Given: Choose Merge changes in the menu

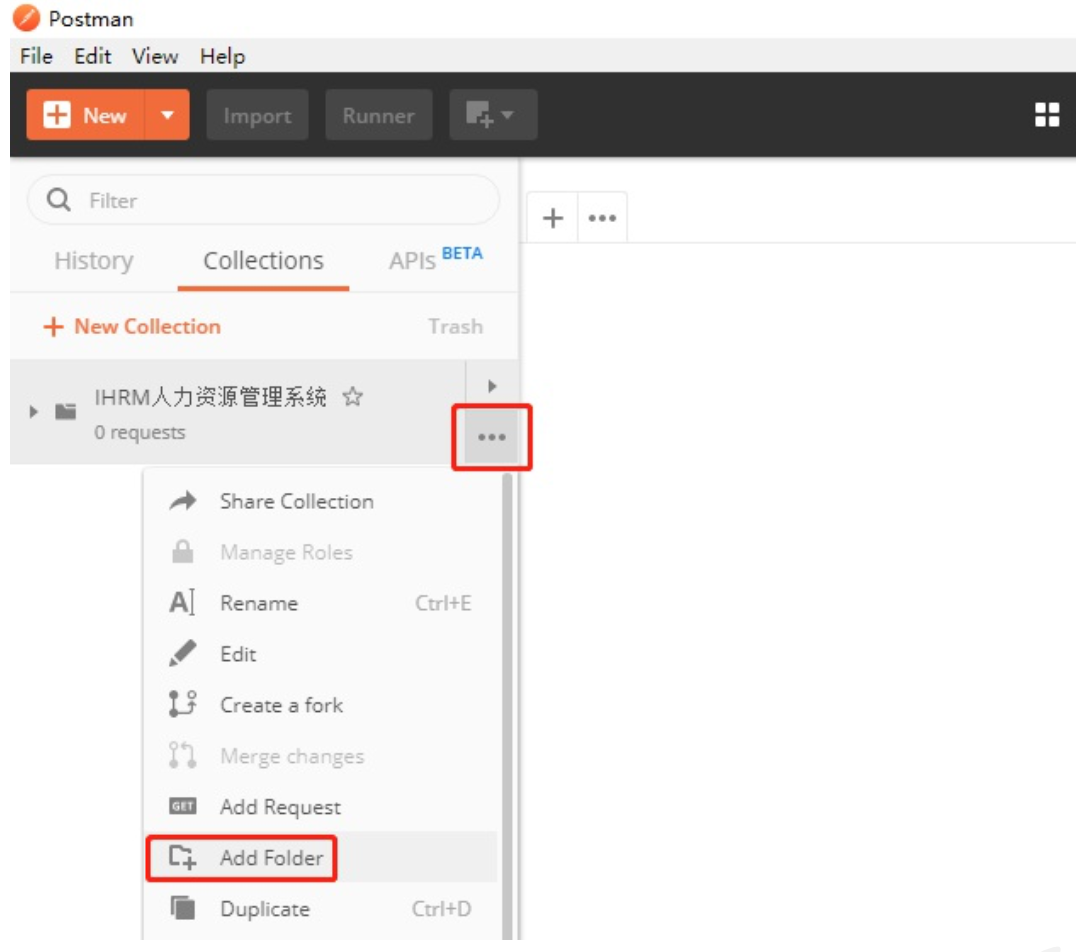Looking at the screenshot, I should tap(321, 755).
